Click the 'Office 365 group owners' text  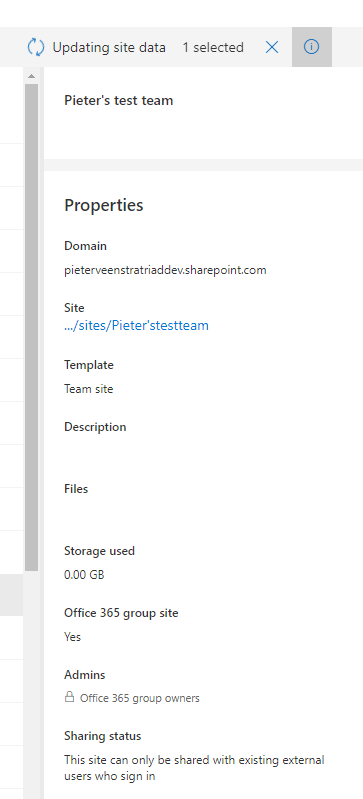coord(140,698)
